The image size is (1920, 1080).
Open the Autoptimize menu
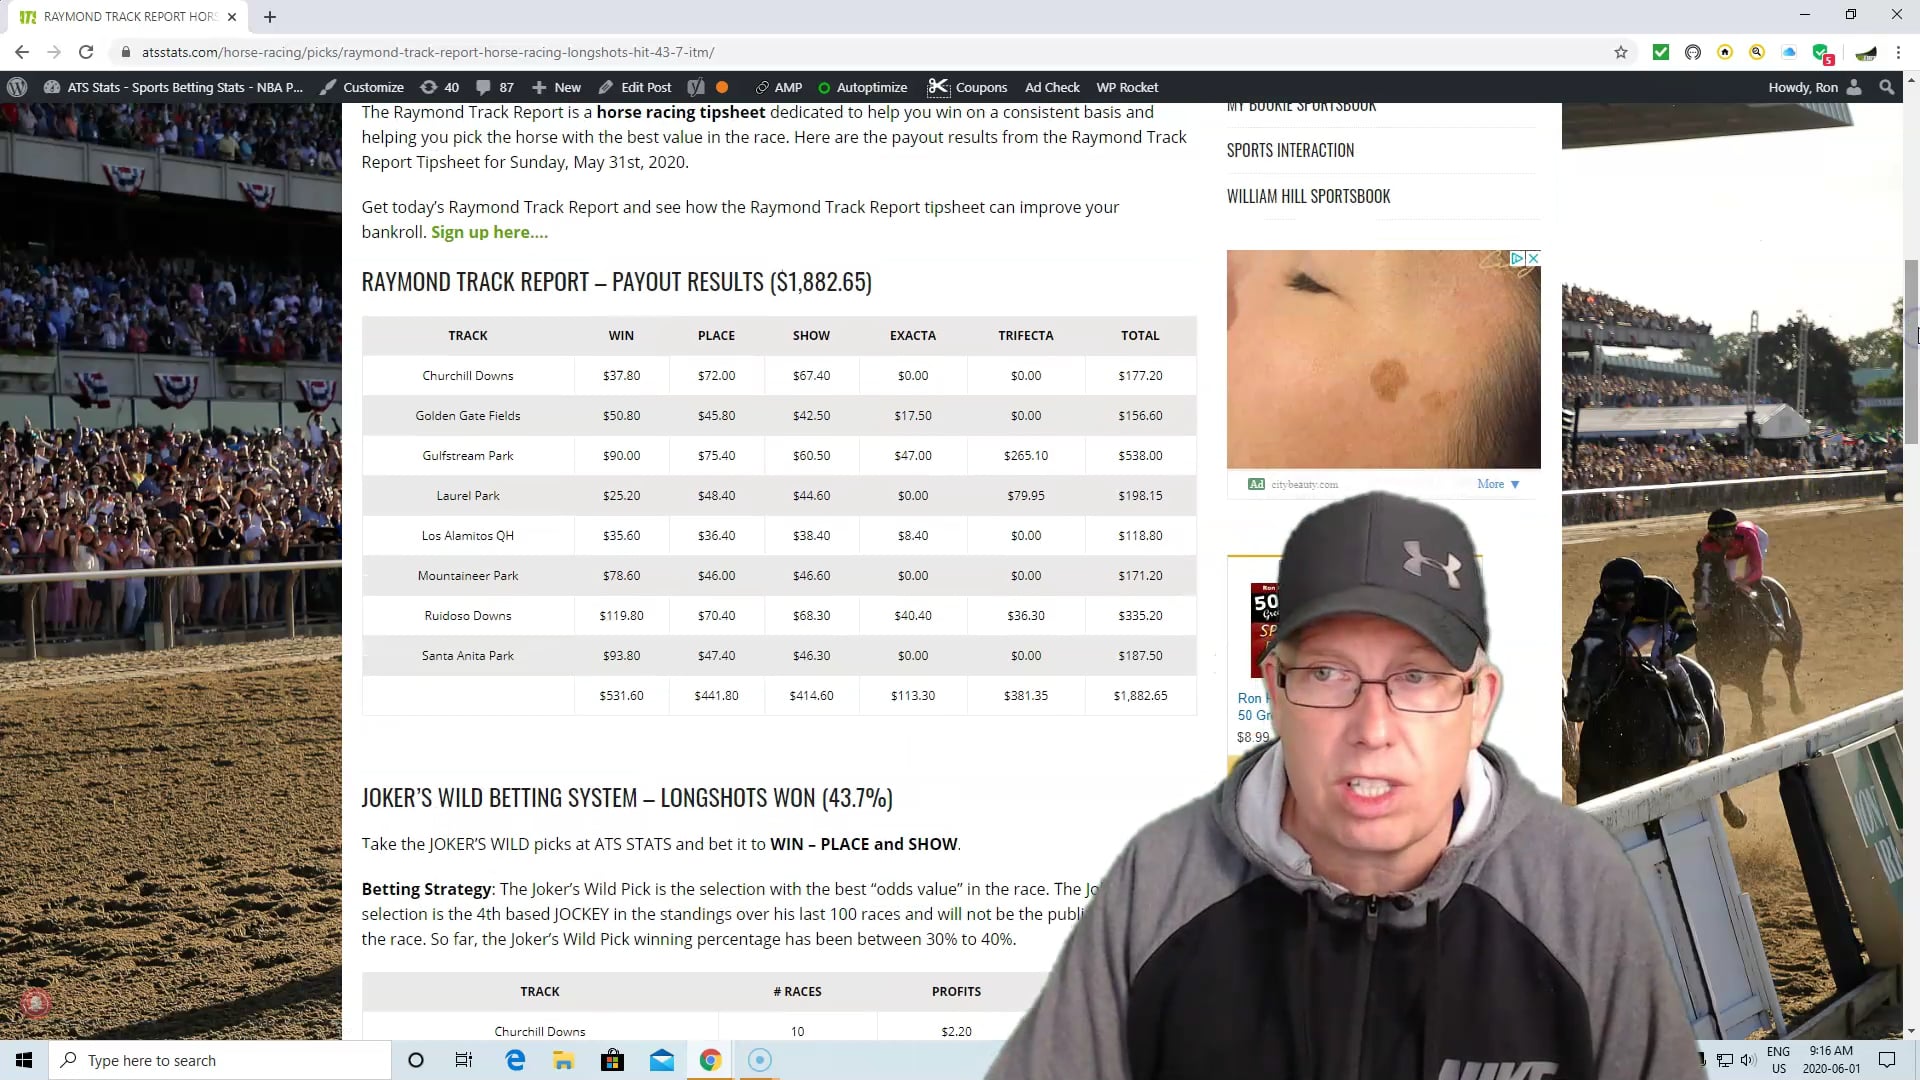click(x=862, y=87)
